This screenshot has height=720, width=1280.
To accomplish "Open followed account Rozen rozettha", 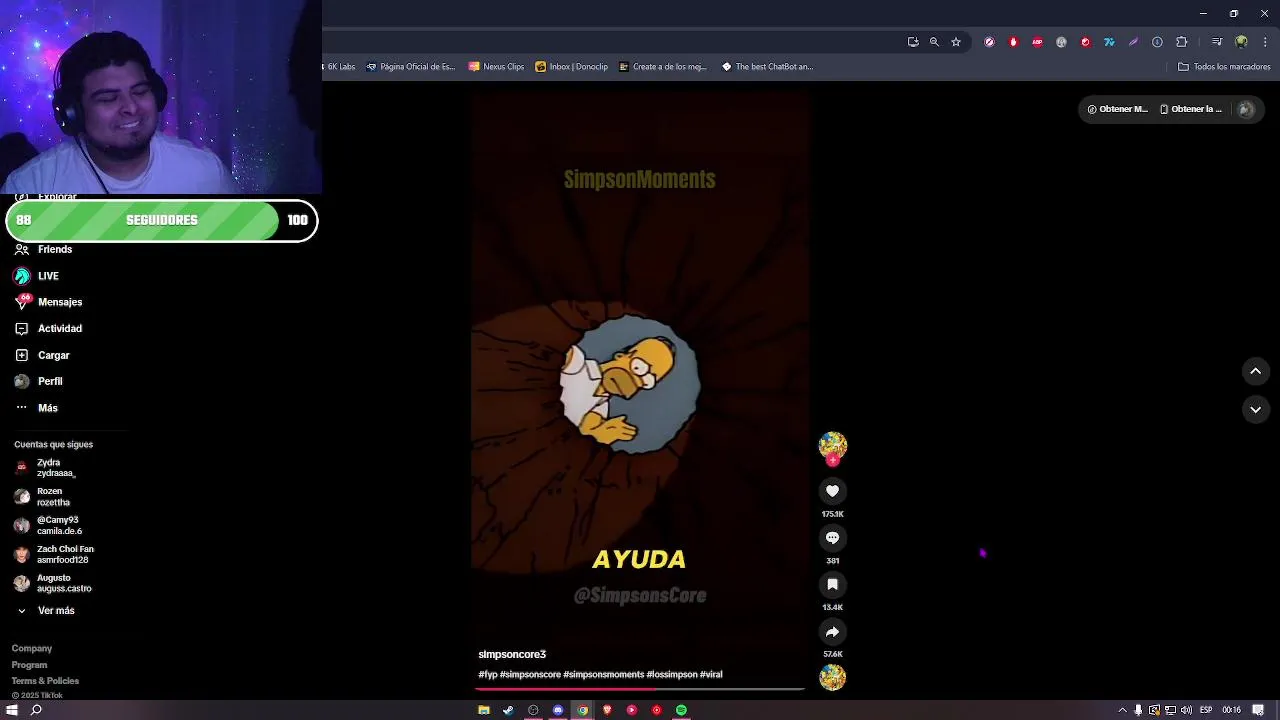I will tap(42, 497).
